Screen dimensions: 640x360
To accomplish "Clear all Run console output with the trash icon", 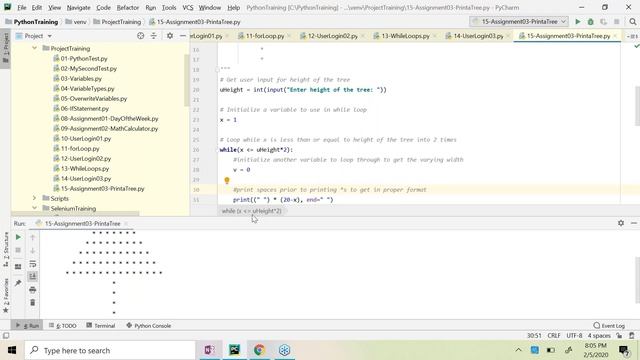I will tap(33, 302).
